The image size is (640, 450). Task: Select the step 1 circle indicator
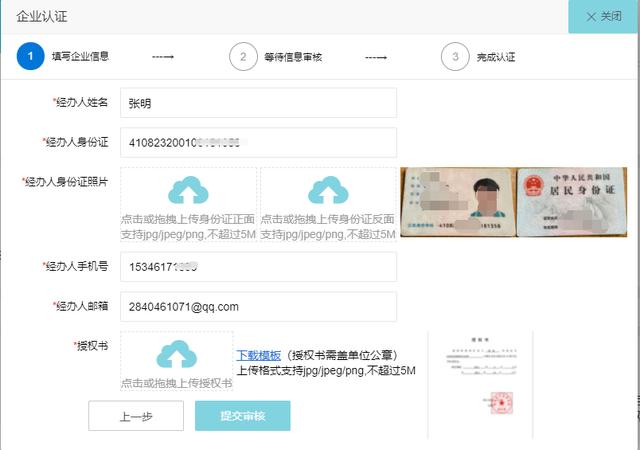tap(30, 57)
